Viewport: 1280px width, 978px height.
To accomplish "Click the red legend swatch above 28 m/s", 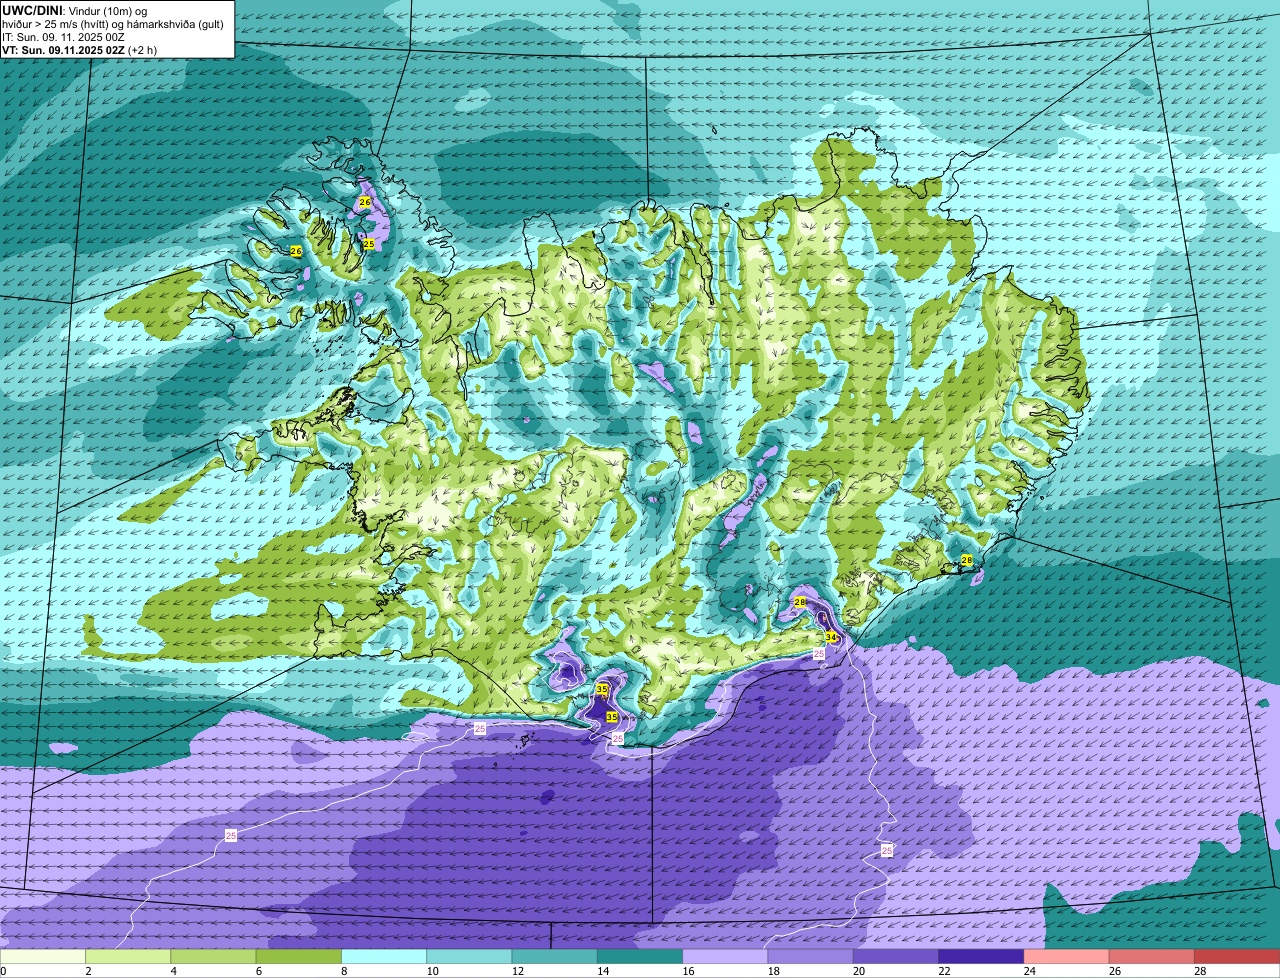I will 1237,956.
